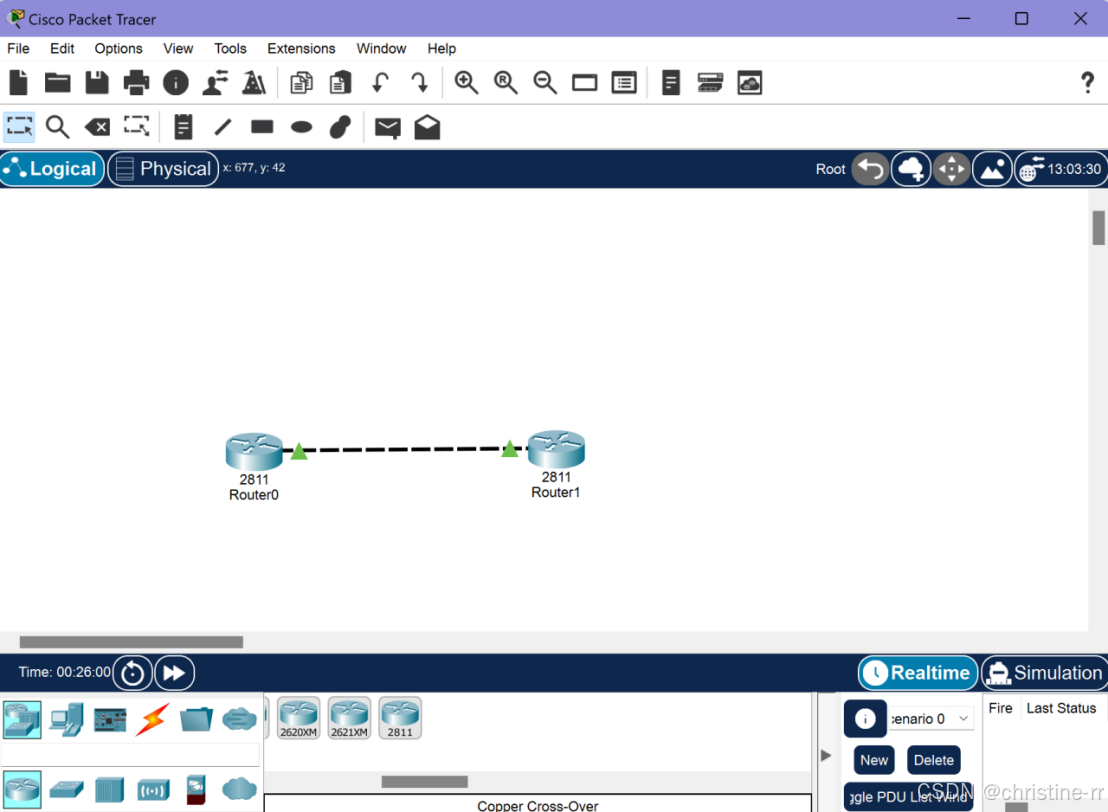This screenshot has height=812, width=1108.
Task: Select the Draw Line tool
Action: (223, 127)
